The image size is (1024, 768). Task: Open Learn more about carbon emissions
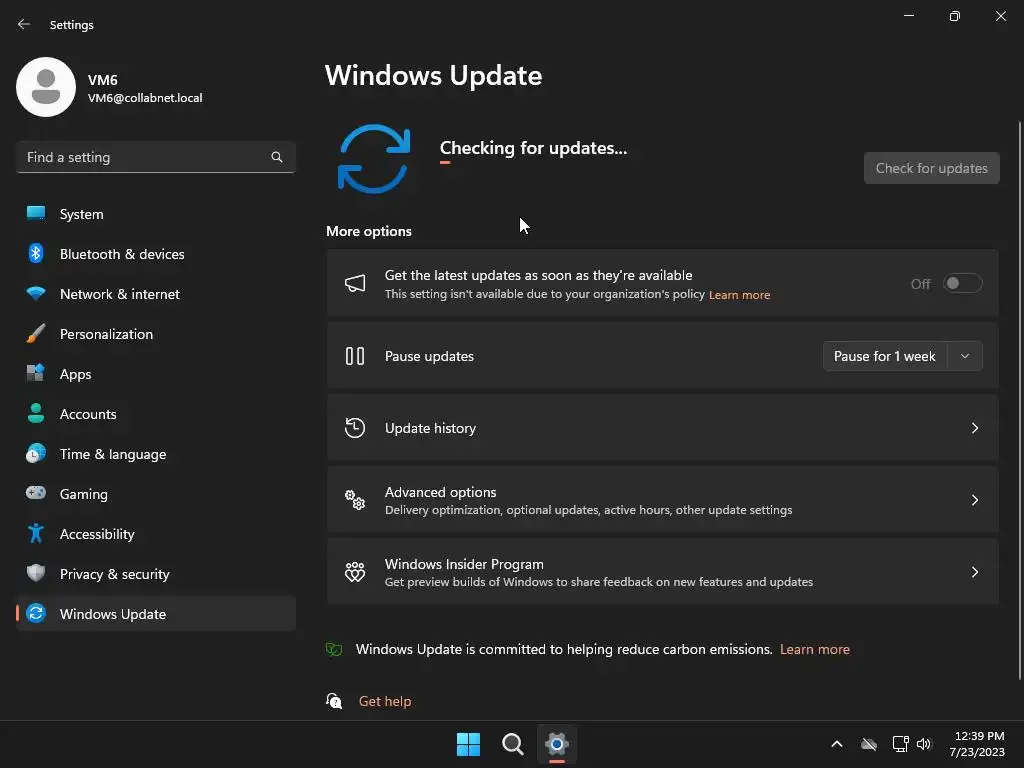point(814,649)
